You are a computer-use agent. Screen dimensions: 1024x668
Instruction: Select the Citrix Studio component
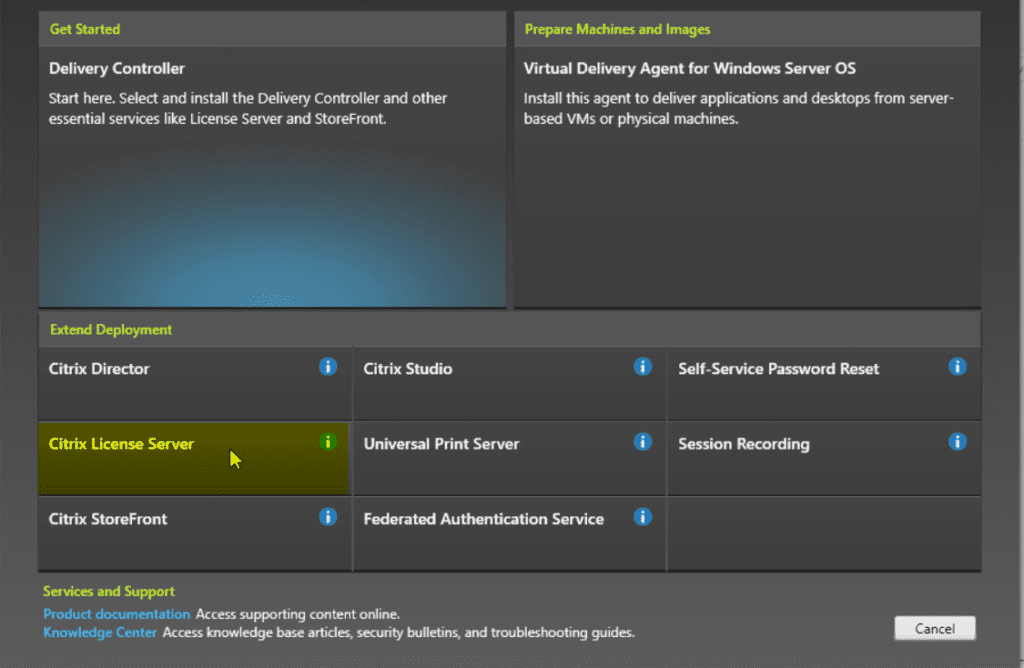(x=460, y=383)
